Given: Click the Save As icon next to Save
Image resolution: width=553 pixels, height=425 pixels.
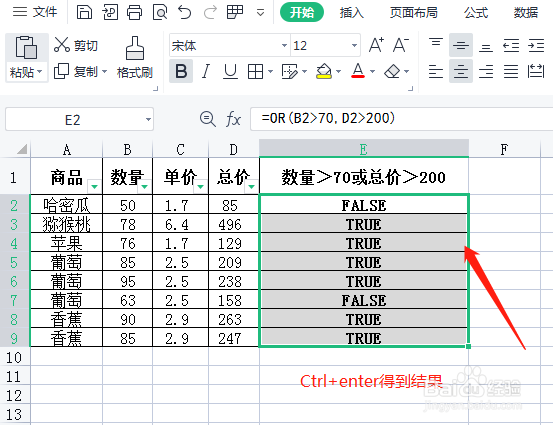Looking at the screenshot, I should pos(110,12).
